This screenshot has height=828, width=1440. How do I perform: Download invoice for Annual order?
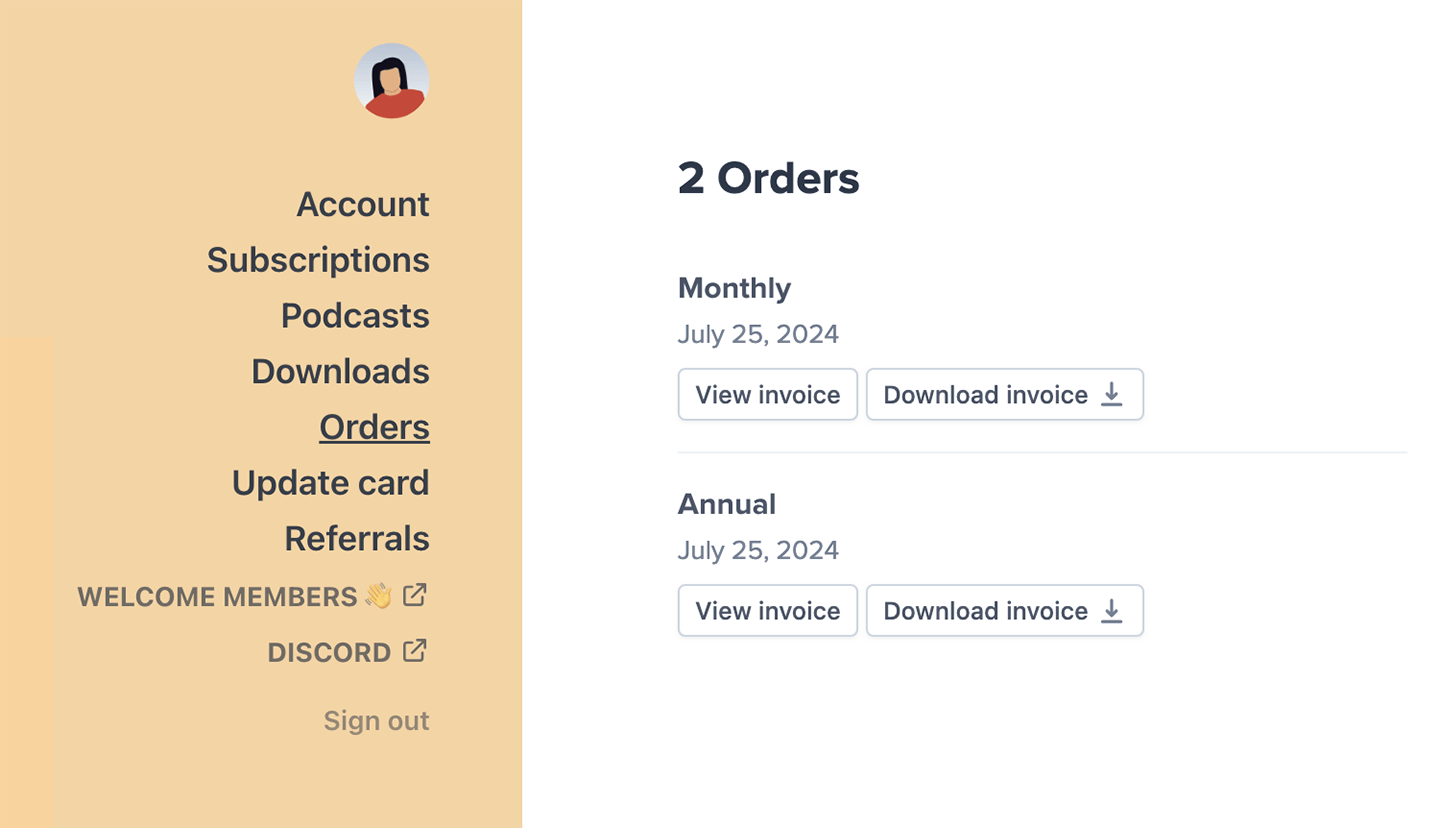pos(1004,611)
